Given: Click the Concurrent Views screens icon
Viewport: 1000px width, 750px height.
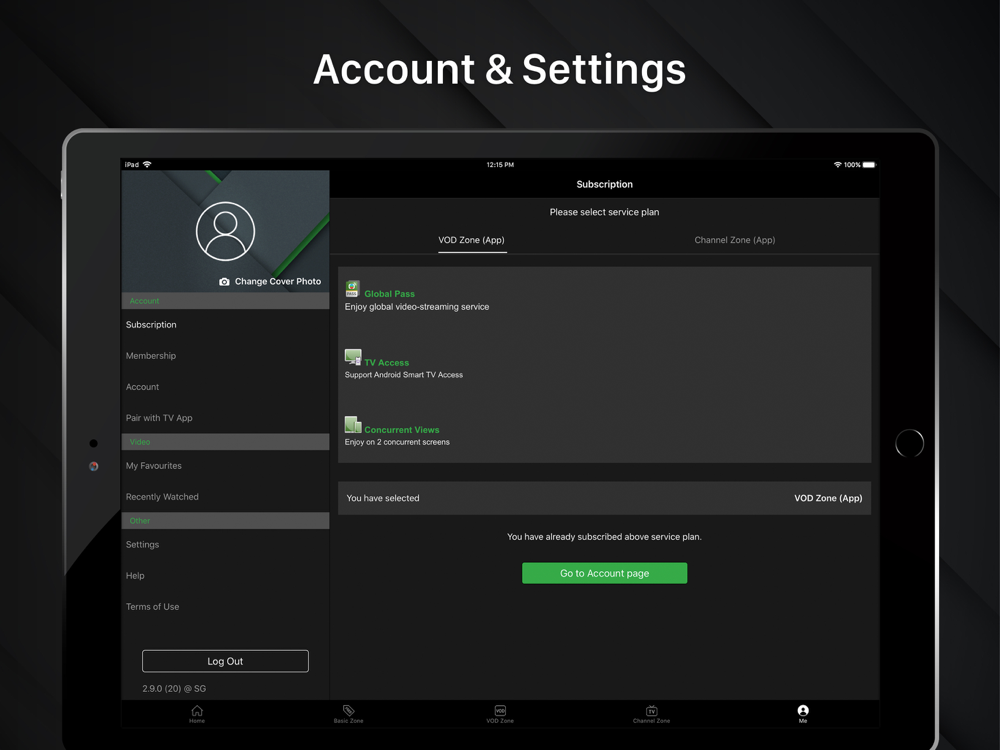Looking at the screenshot, I should tap(353, 425).
